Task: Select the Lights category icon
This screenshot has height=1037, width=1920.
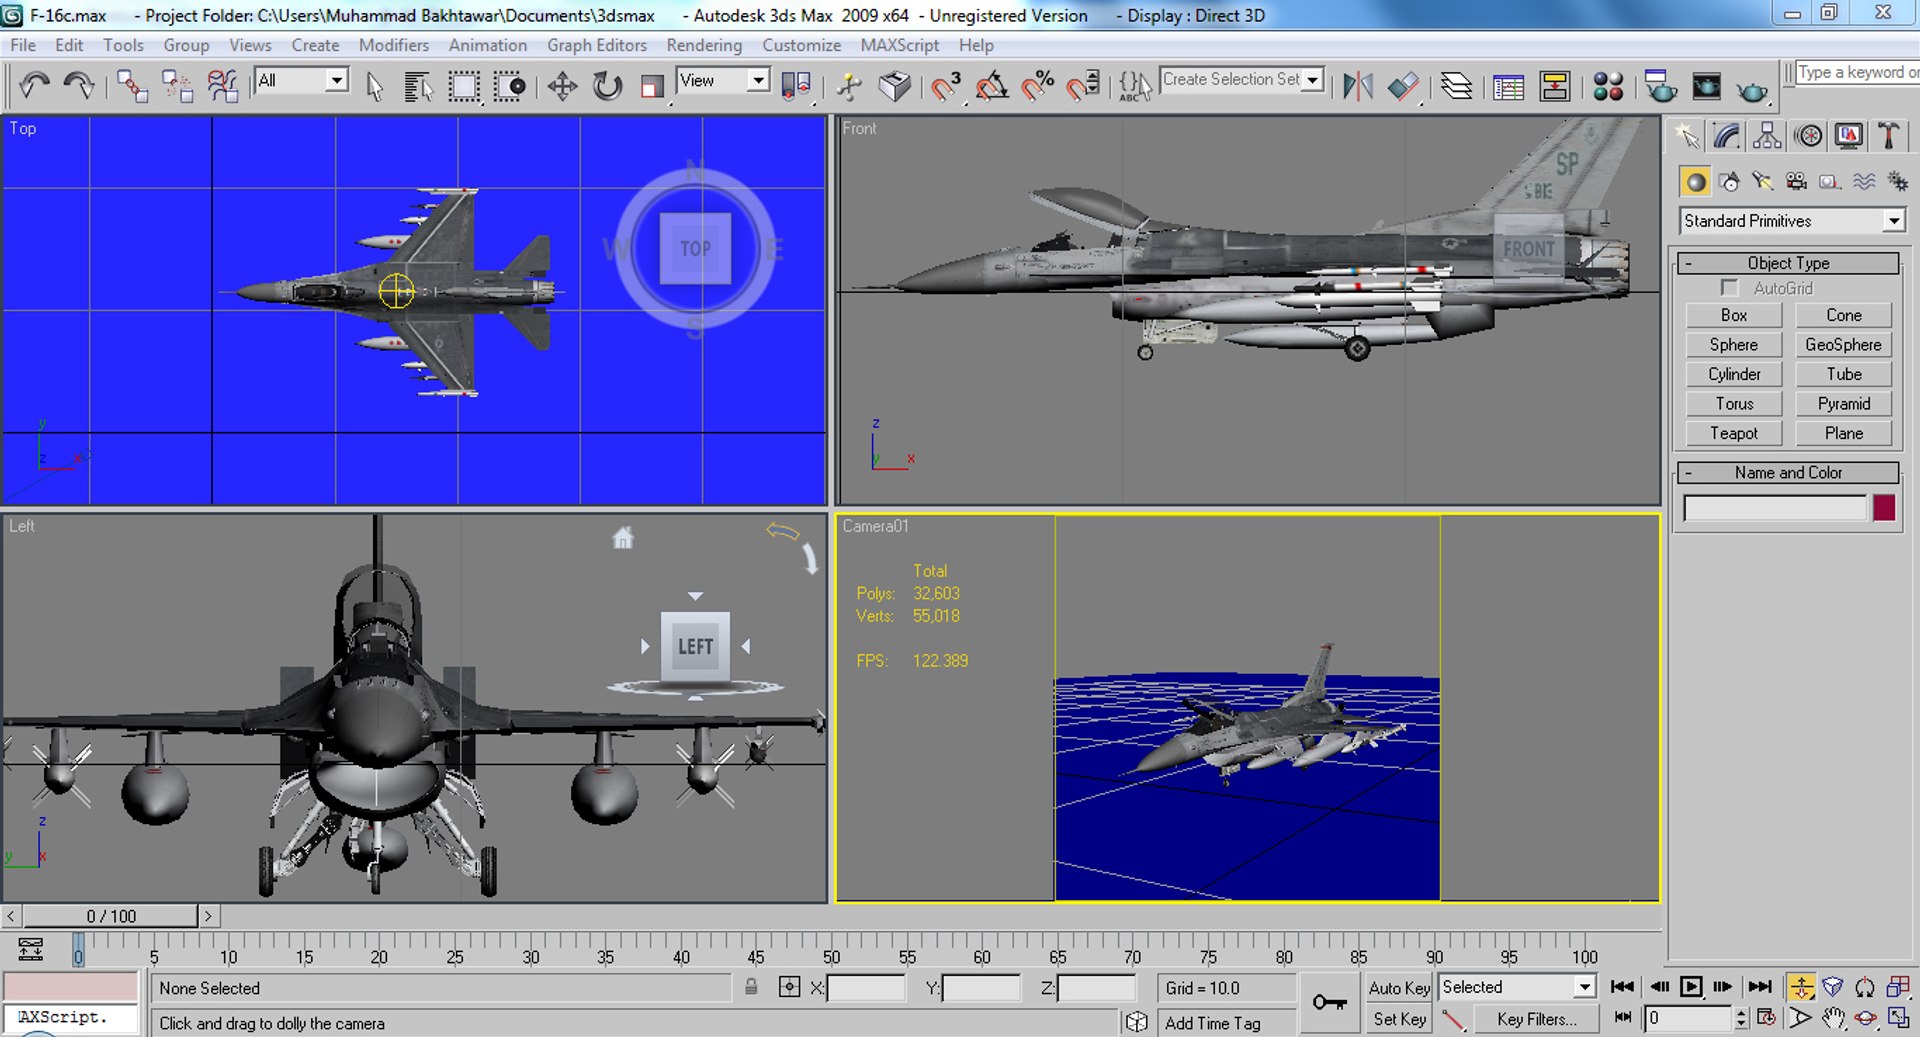Action: [1762, 182]
